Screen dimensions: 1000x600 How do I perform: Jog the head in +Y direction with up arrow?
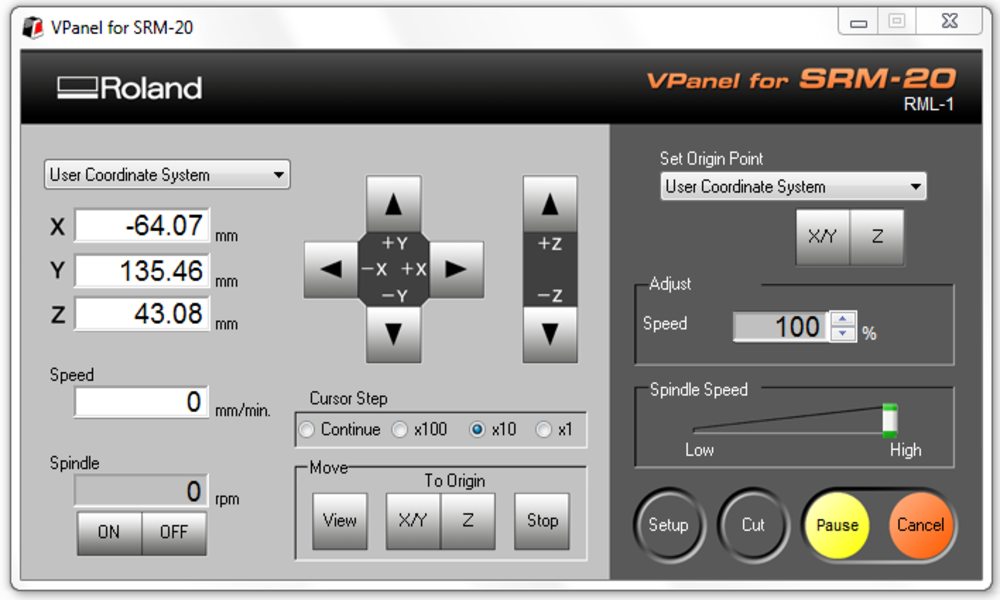393,204
